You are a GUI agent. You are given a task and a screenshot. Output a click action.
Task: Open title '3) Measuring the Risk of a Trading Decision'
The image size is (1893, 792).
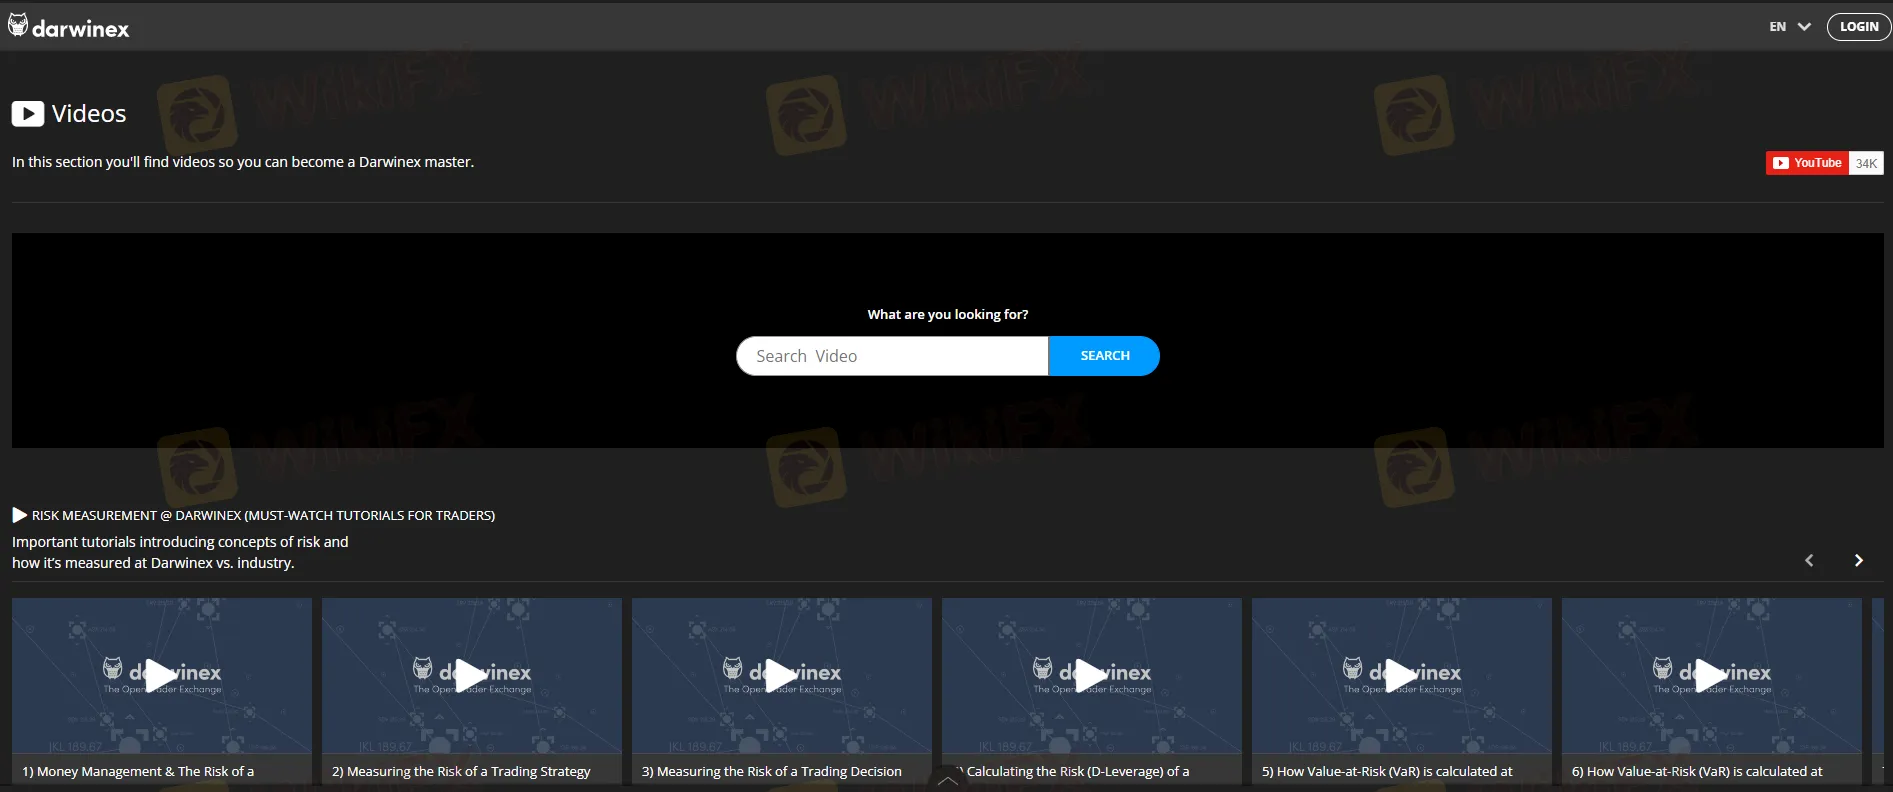tap(772, 772)
